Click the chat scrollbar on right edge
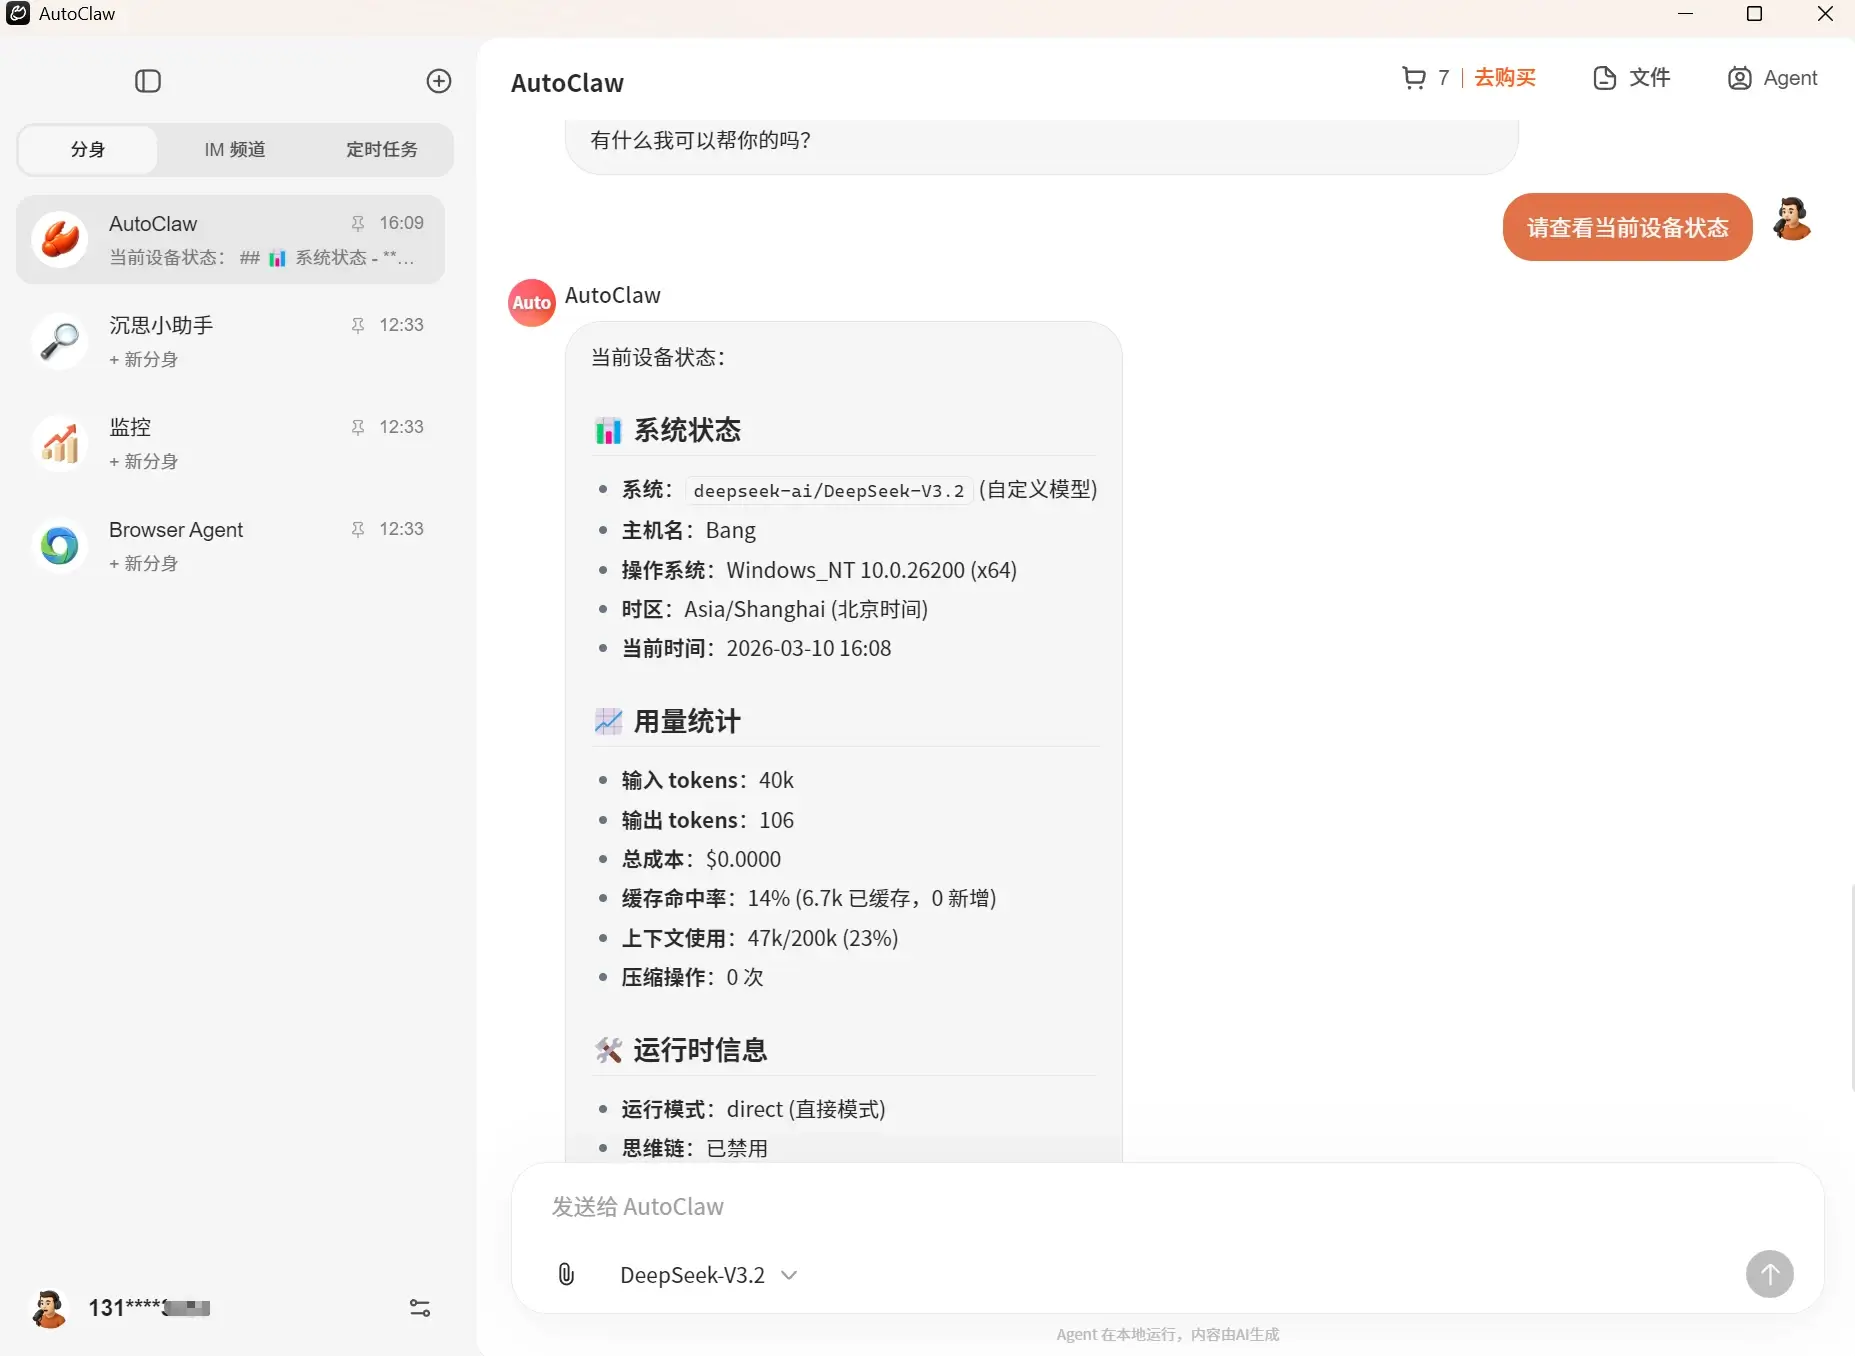This screenshot has height=1356, width=1855. (1851, 988)
